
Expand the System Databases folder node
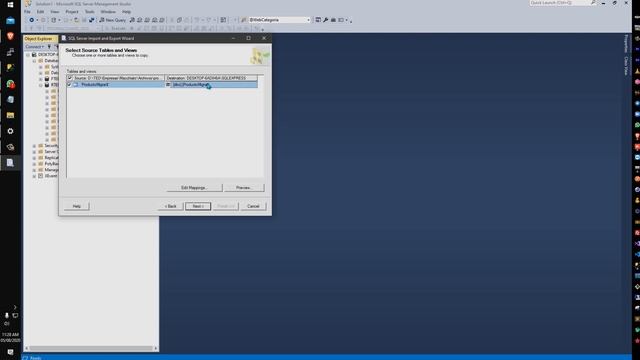tap(41, 67)
